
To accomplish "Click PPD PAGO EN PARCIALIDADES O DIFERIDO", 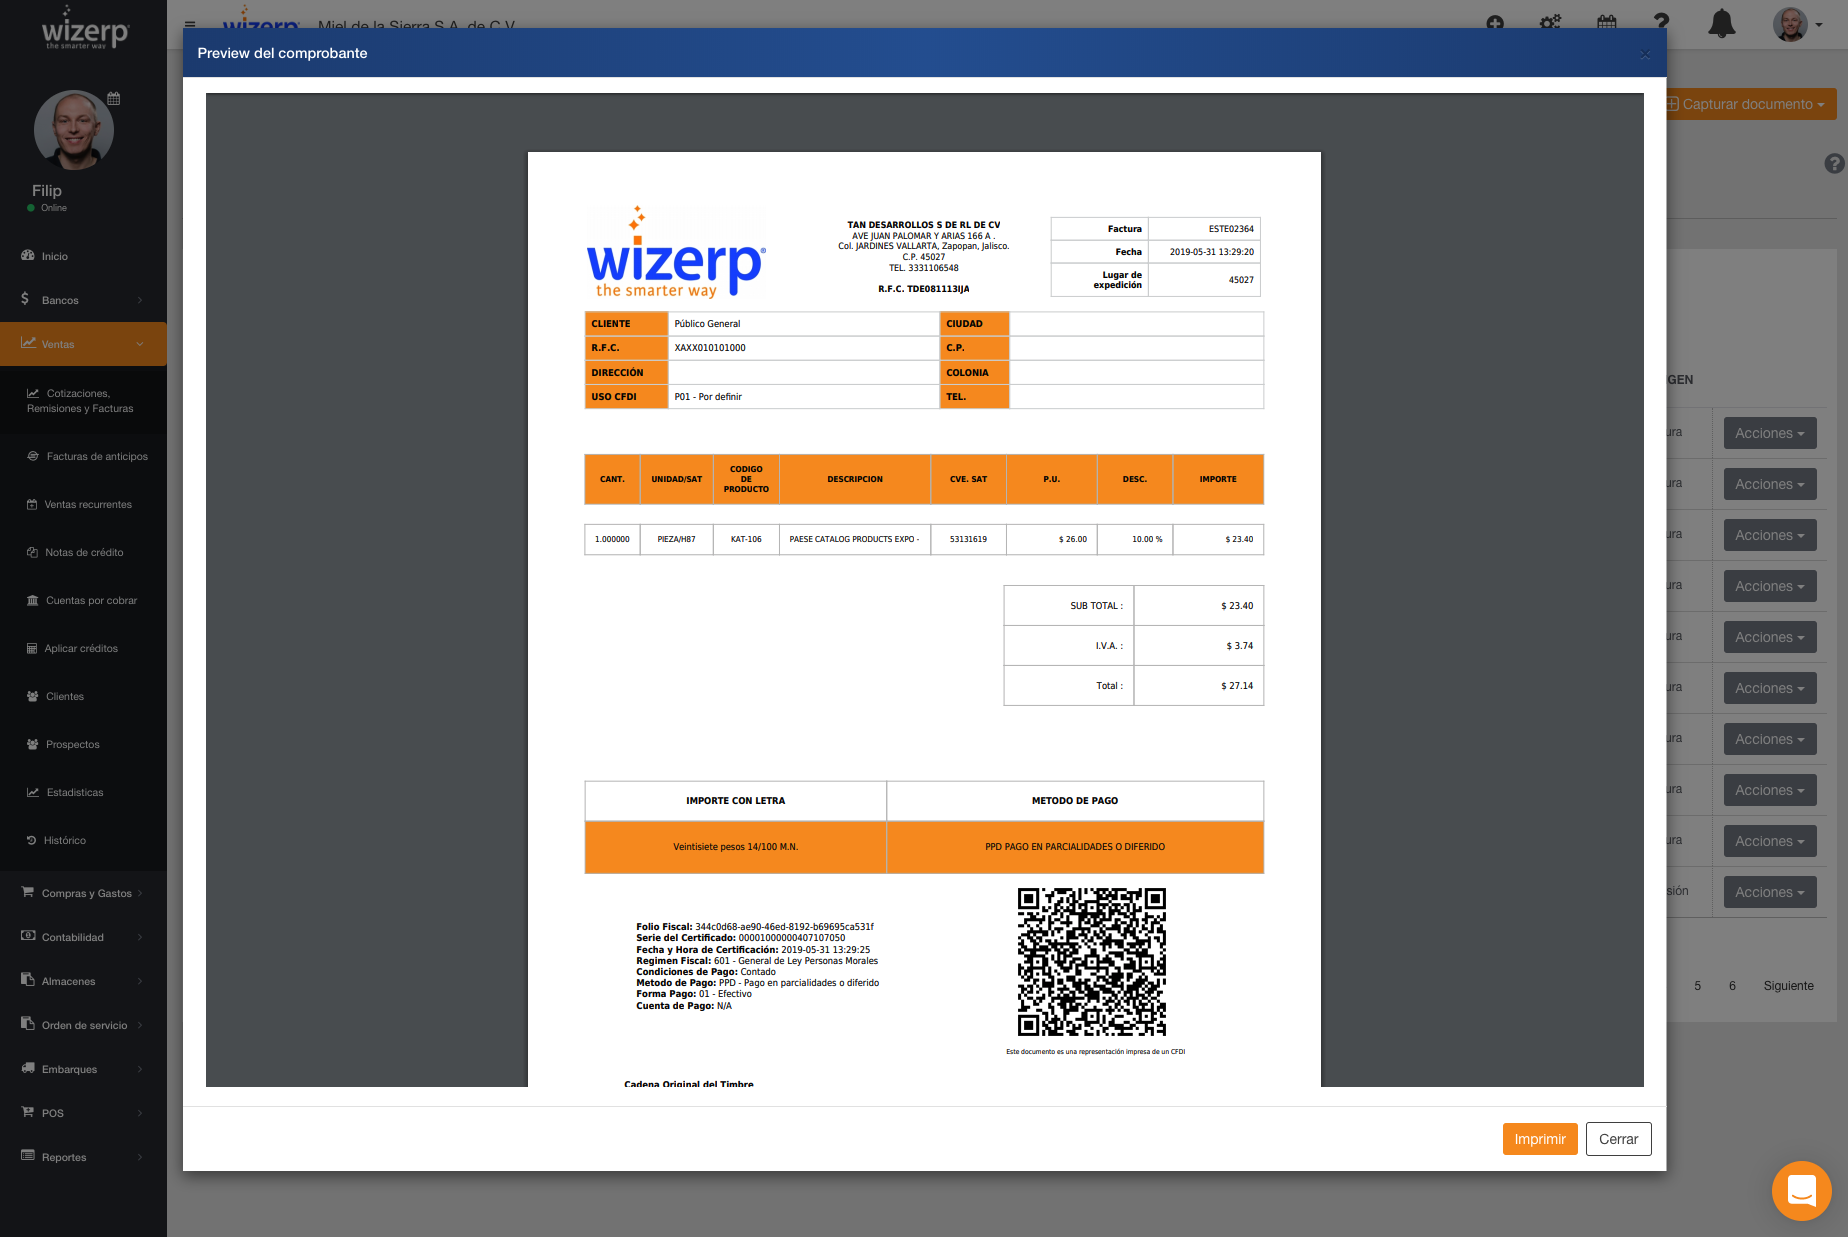I will pos(1075,847).
